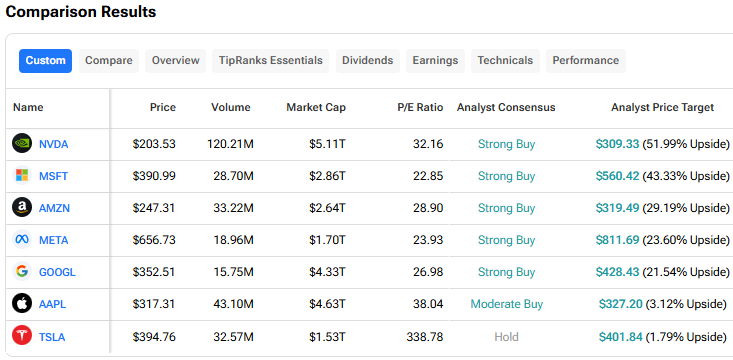Click the Tesla logo icon

tap(22, 336)
